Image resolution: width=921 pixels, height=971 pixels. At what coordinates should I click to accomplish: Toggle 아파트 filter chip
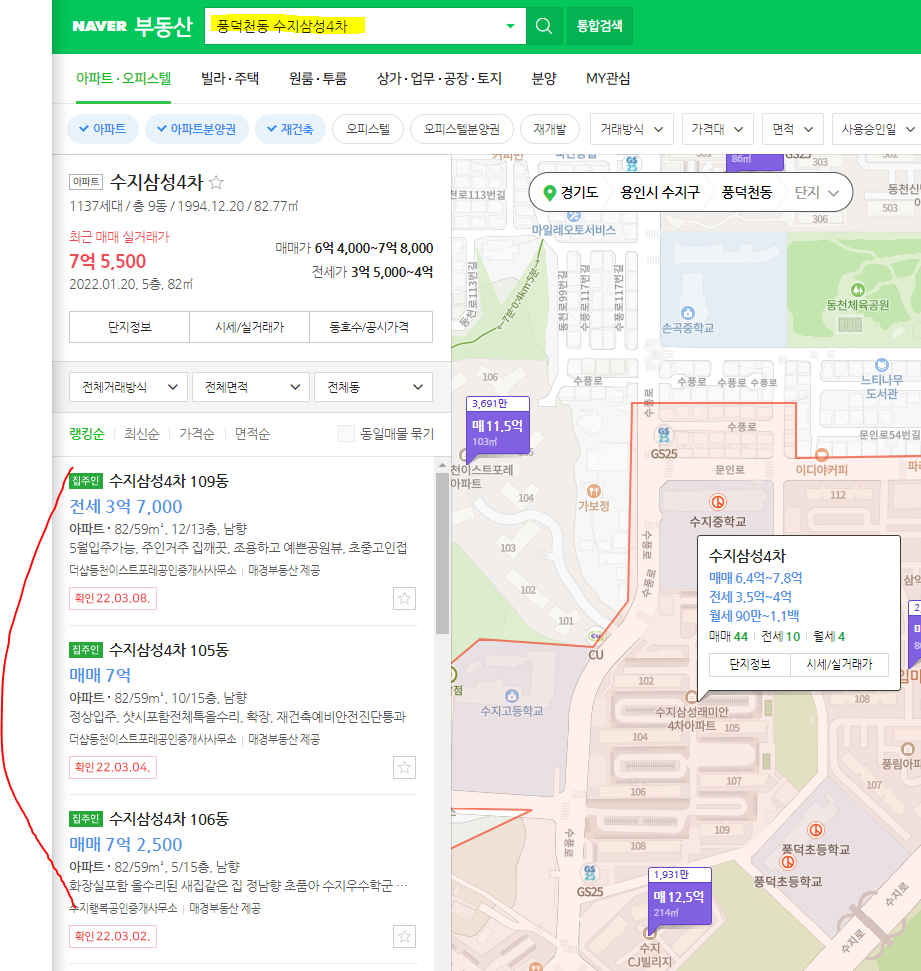click(103, 129)
